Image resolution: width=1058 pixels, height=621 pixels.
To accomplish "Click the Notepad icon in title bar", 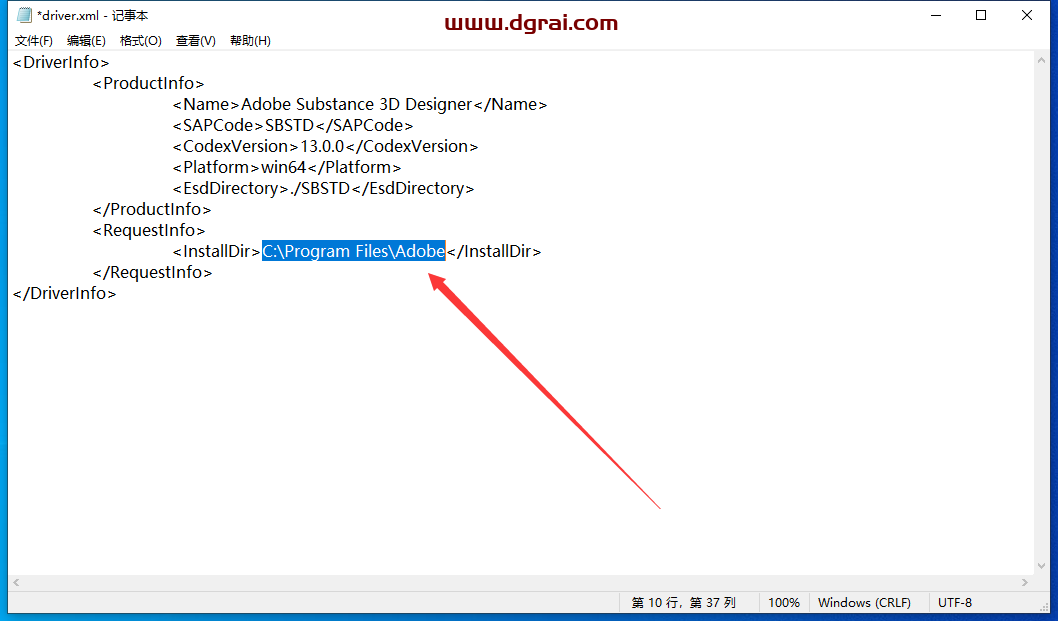I will 24,15.
